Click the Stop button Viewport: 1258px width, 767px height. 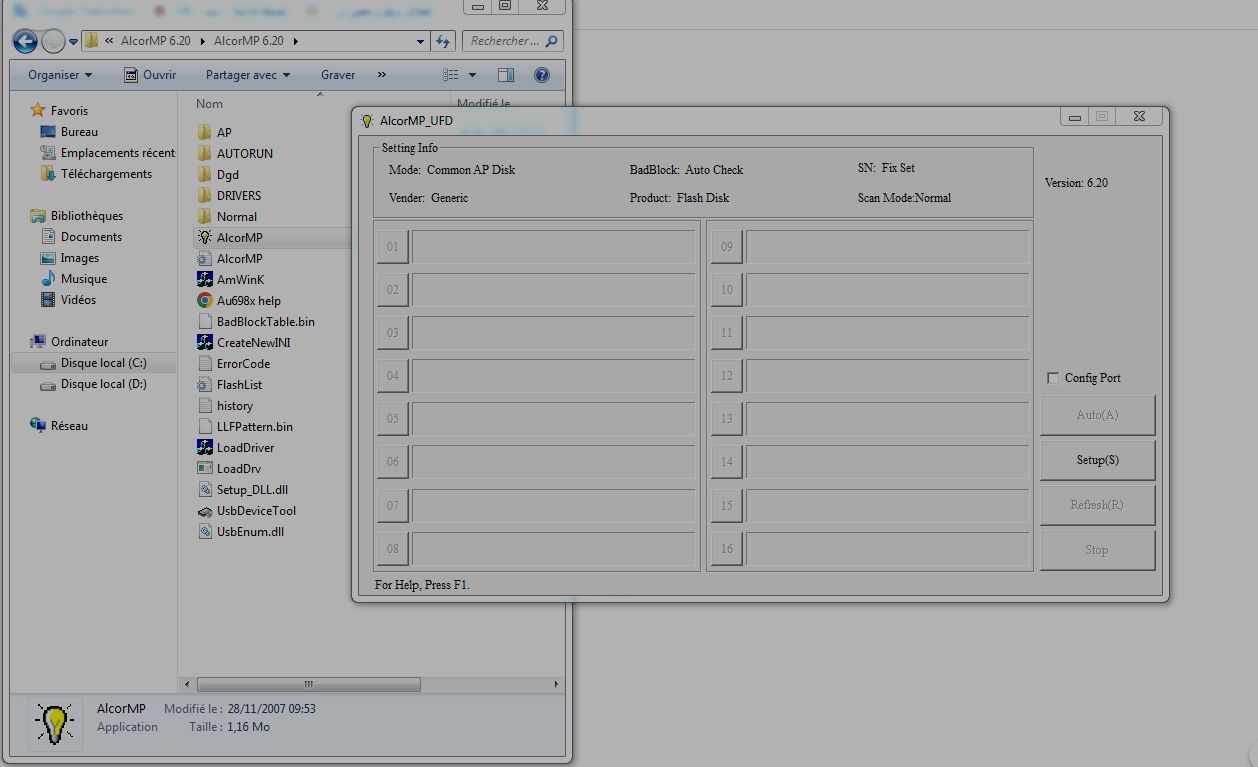[x=1097, y=550]
